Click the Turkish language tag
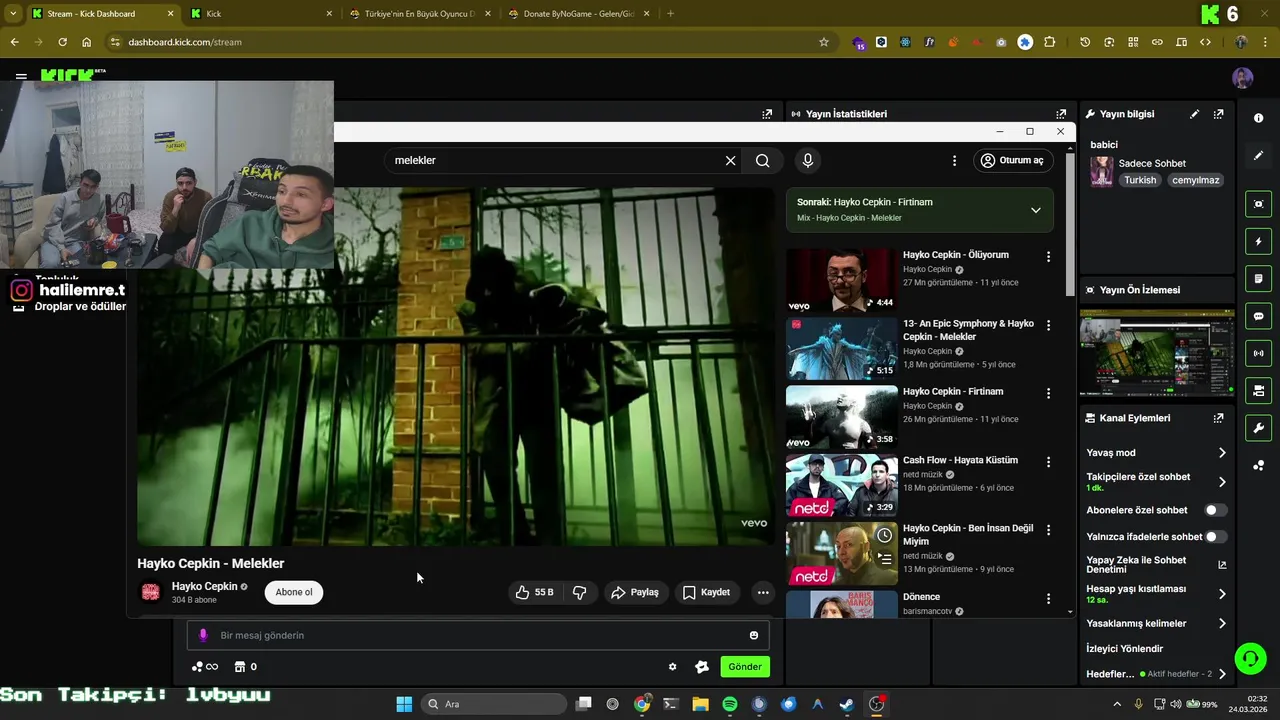Screen dimensions: 1280x720 (1139, 180)
